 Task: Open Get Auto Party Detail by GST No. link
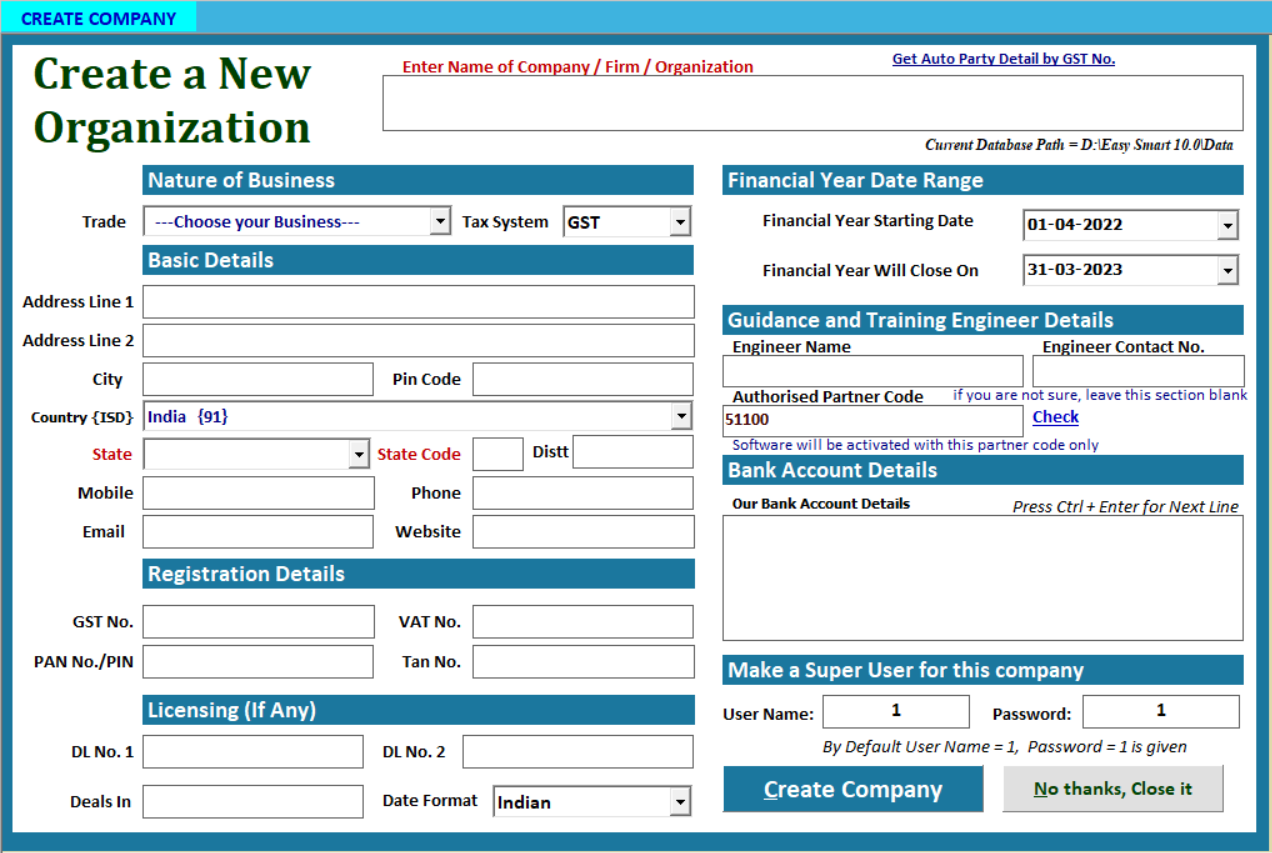[1003, 59]
